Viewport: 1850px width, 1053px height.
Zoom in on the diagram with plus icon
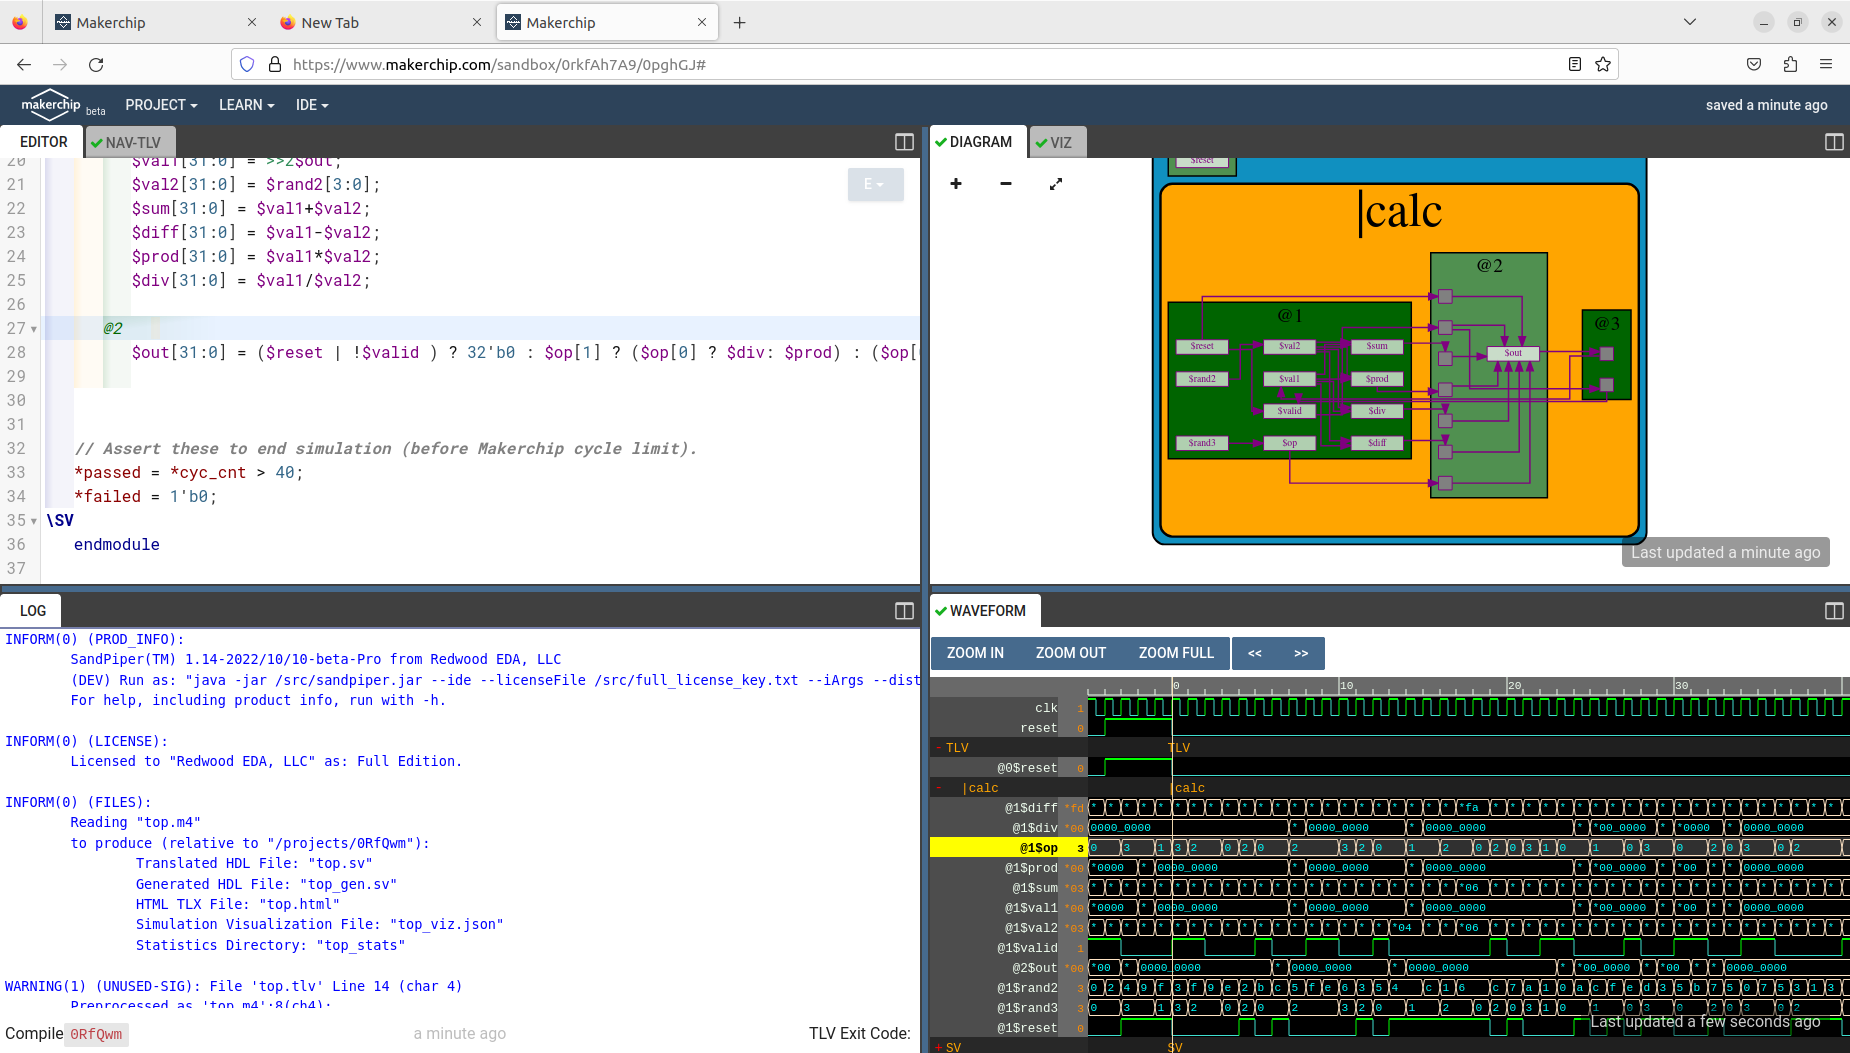955,184
